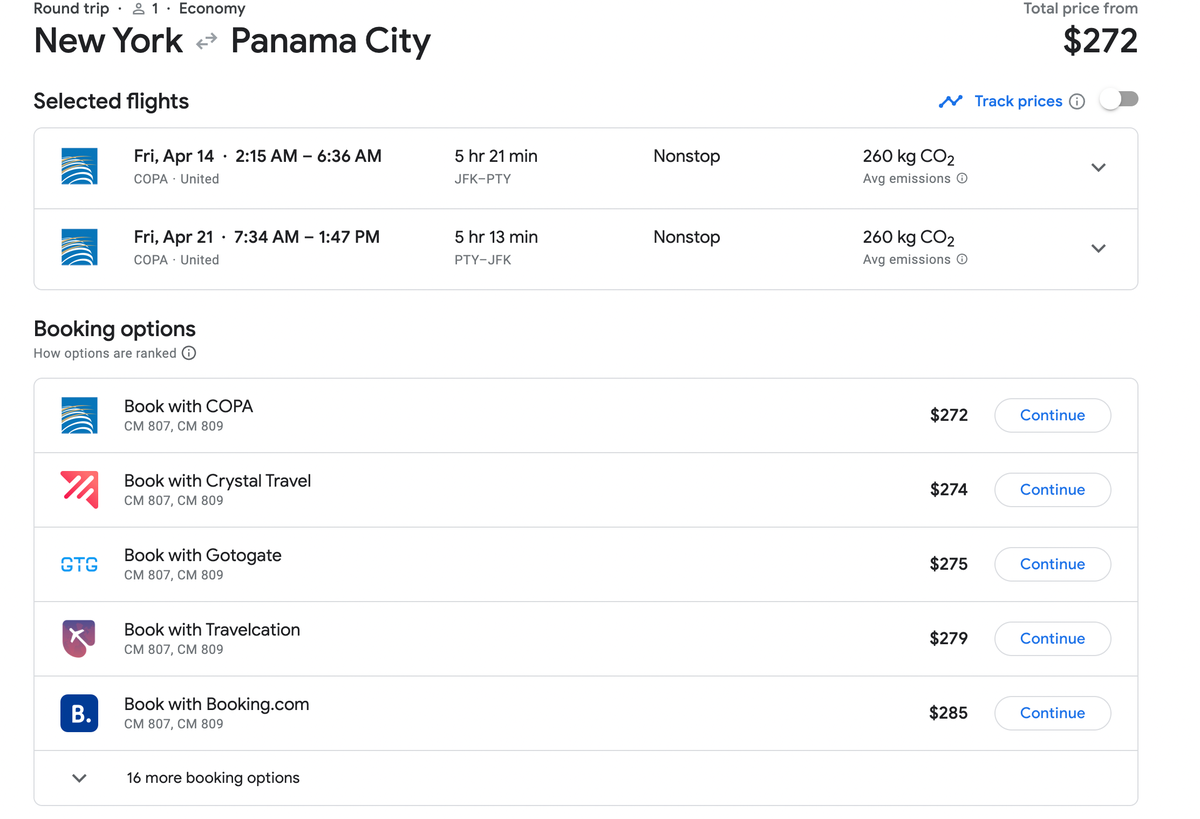Show the 16 more booking options
Image resolution: width=1200 pixels, height=819 pixels.
(x=212, y=777)
